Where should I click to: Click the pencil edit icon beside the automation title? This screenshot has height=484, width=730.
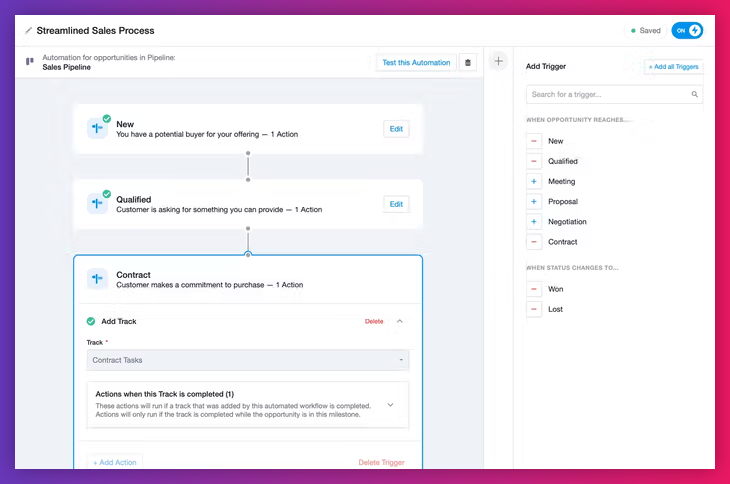pos(28,31)
